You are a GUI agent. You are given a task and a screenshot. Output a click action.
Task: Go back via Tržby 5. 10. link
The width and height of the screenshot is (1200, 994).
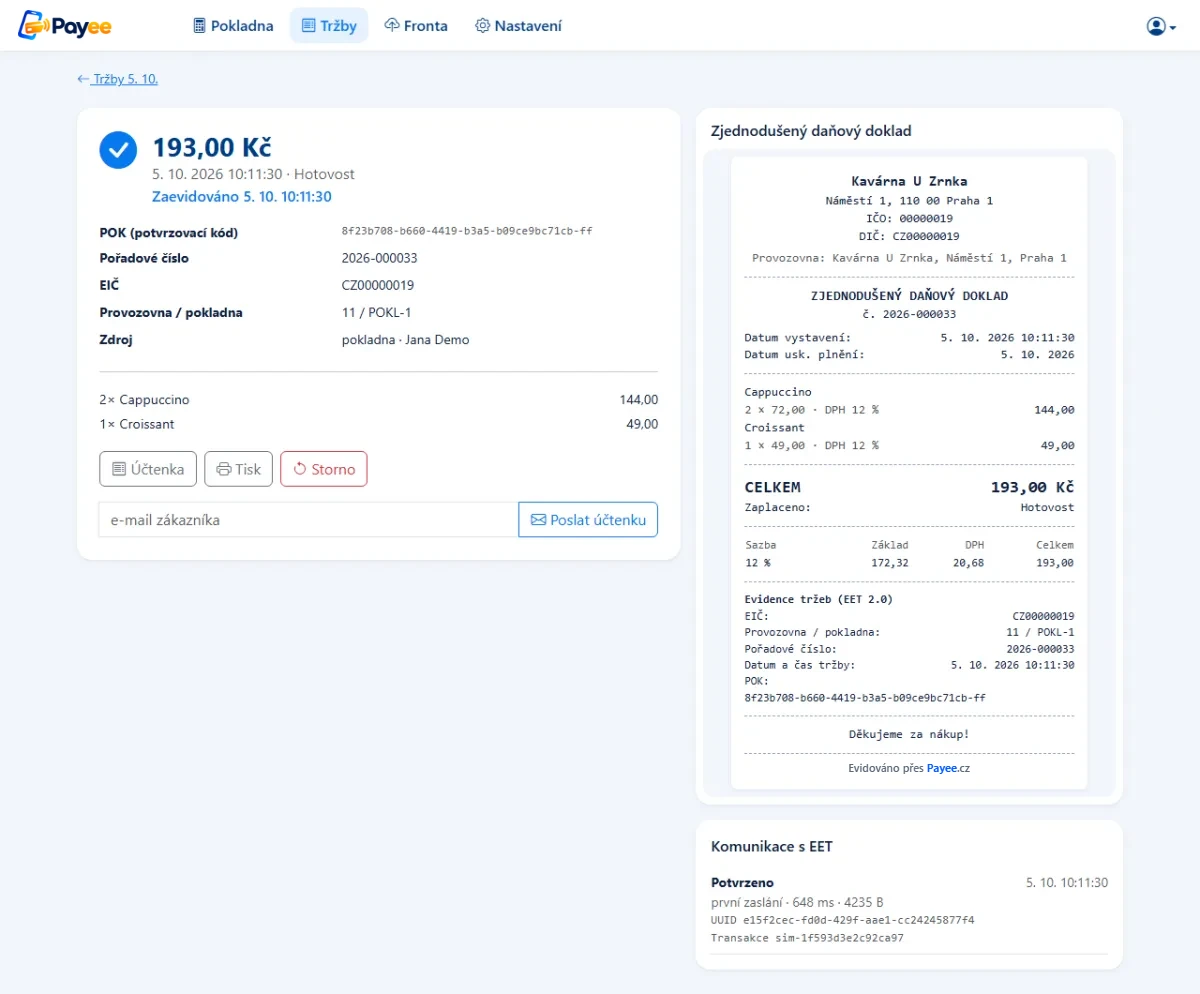(x=117, y=79)
